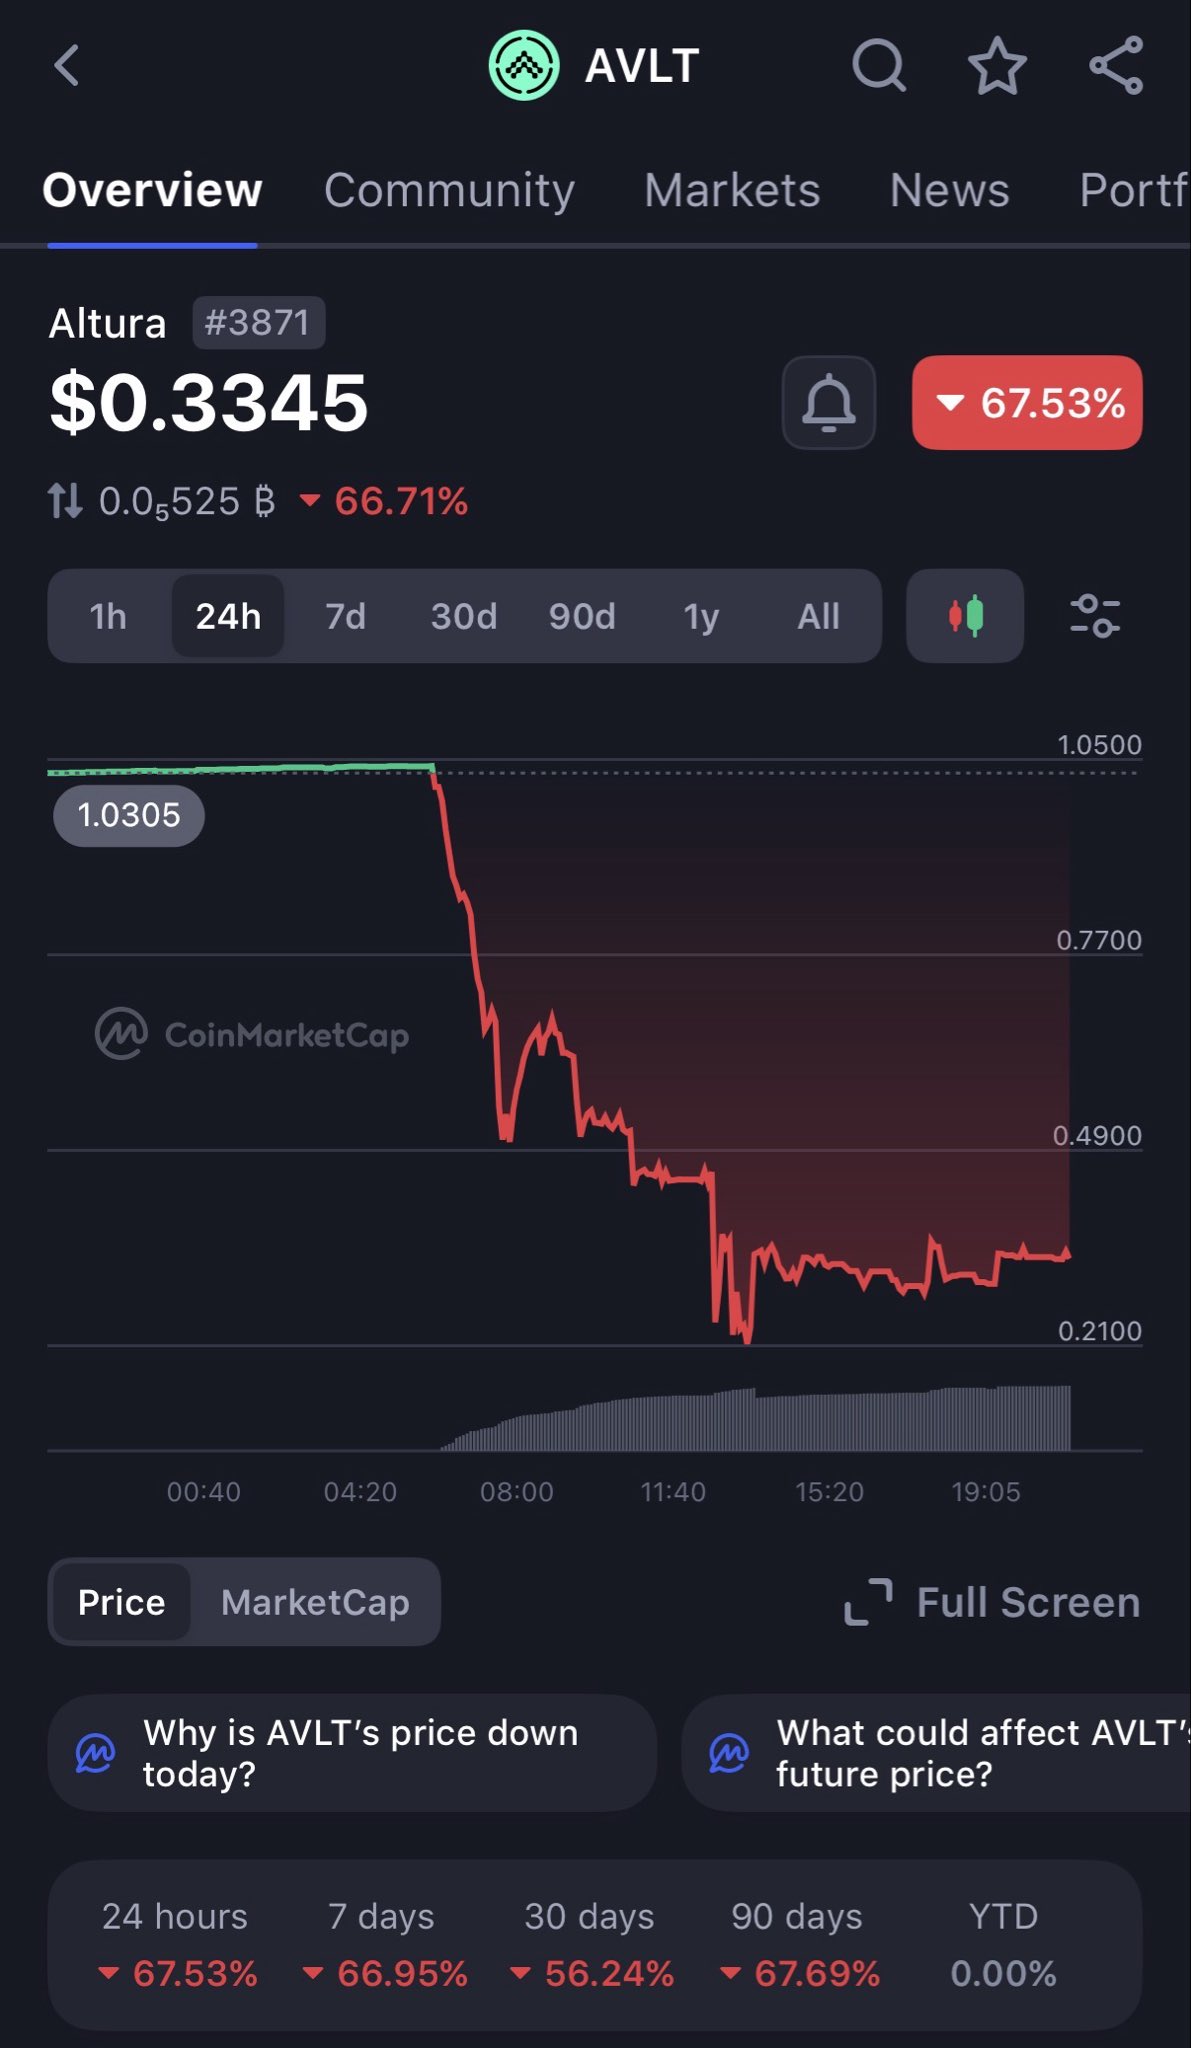Select the 7d timeframe

click(346, 616)
